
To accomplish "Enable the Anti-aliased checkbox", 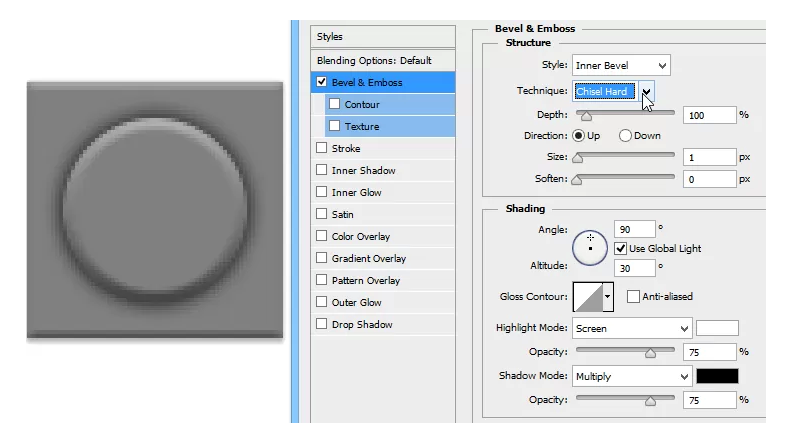I will [633, 297].
